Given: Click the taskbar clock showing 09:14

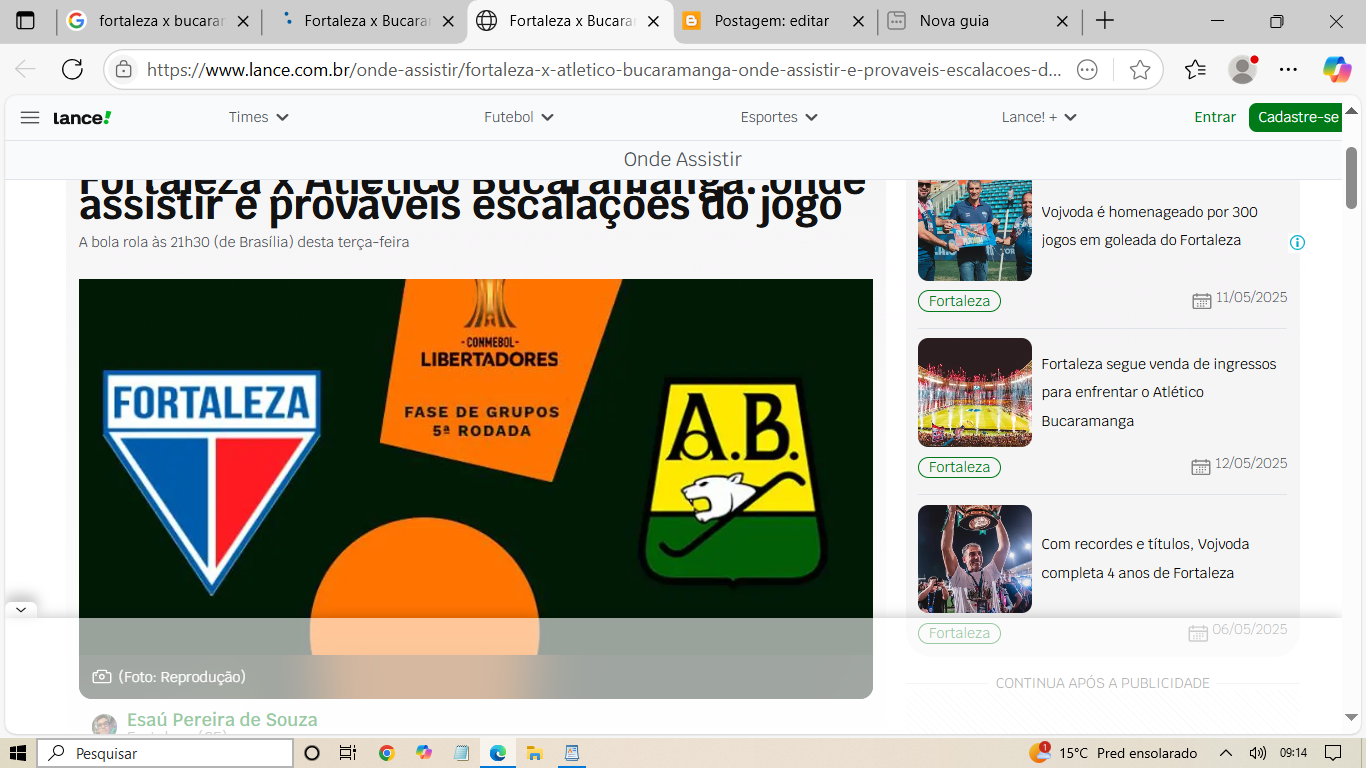Looking at the screenshot, I should click(x=1294, y=753).
